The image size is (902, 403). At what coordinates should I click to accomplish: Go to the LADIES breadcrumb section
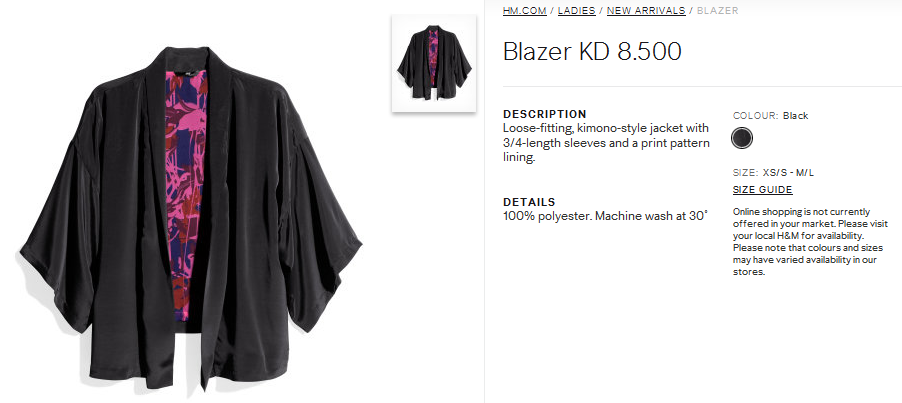[x=576, y=10]
